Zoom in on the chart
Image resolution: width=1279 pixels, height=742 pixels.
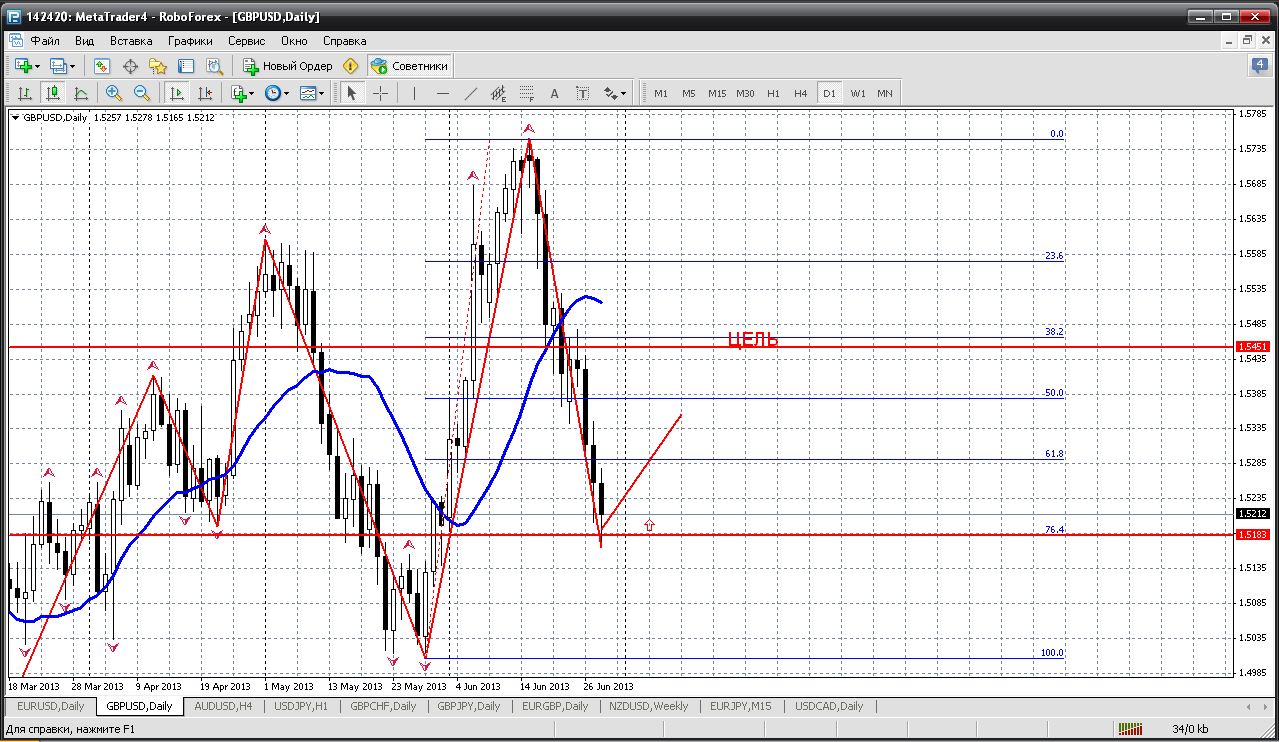pos(114,93)
